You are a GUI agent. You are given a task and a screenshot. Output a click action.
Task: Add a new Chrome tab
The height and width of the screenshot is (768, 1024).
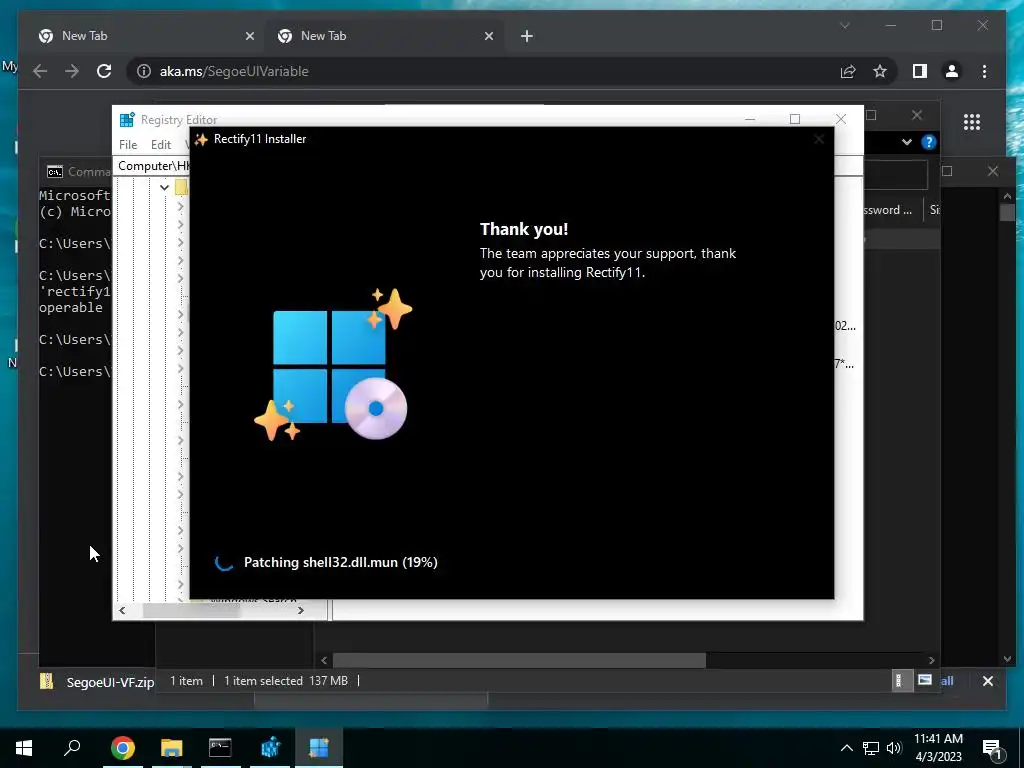[x=527, y=36]
